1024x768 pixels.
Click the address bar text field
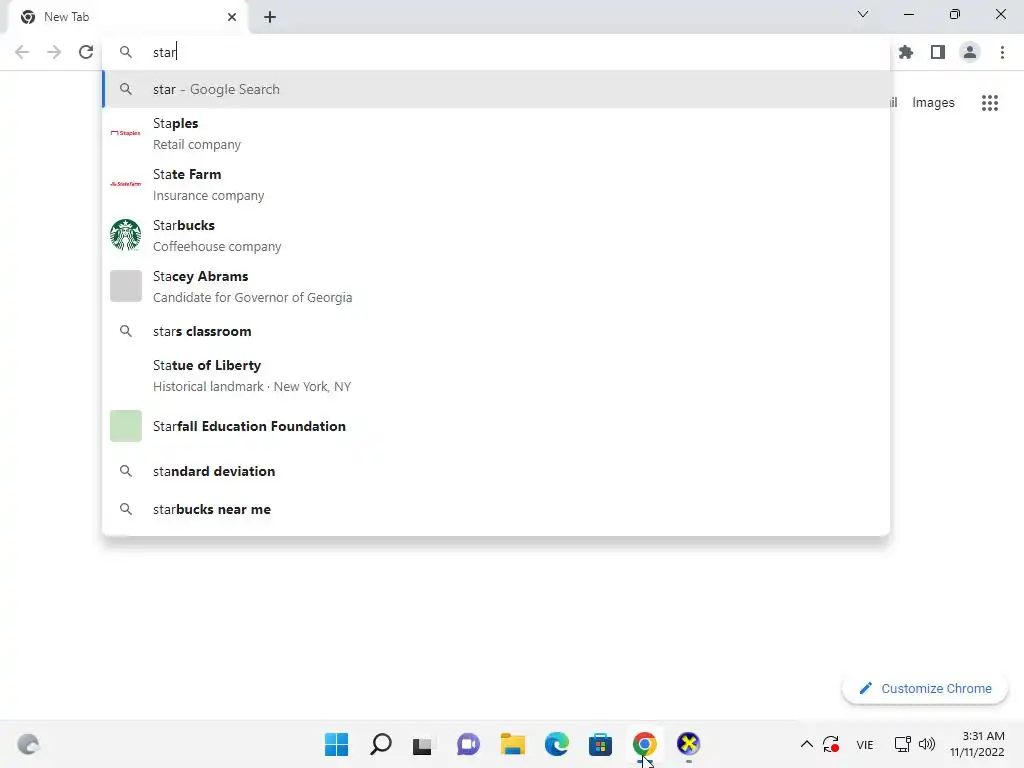pos(496,52)
